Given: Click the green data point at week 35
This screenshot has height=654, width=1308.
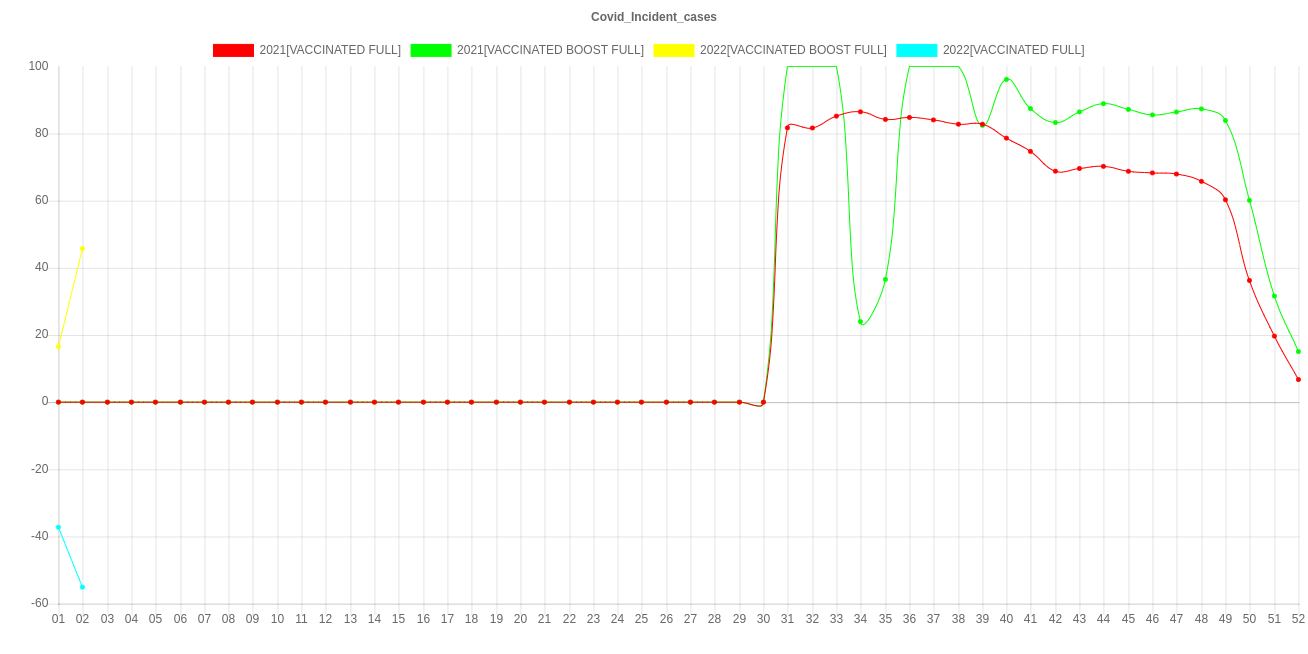Looking at the screenshot, I should click(x=885, y=280).
